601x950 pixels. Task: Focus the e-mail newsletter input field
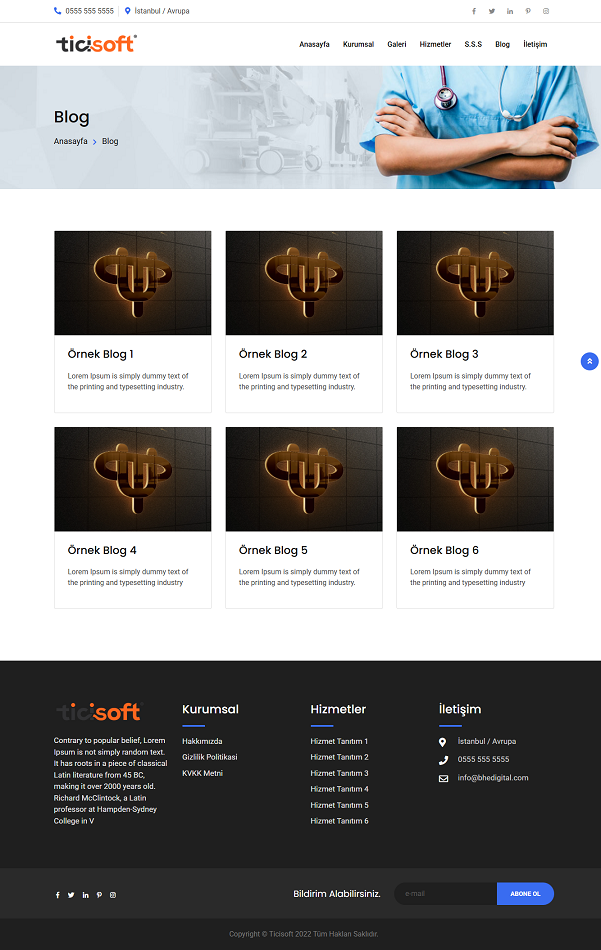click(445, 894)
